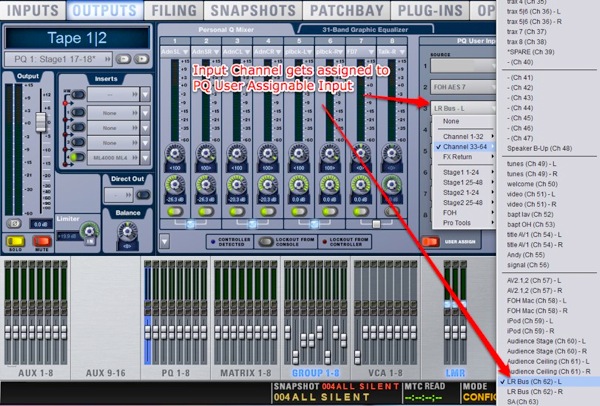Screen dimensions: 600x406
Task: Click the Direct Out destination arrow field
Action: click(119, 195)
